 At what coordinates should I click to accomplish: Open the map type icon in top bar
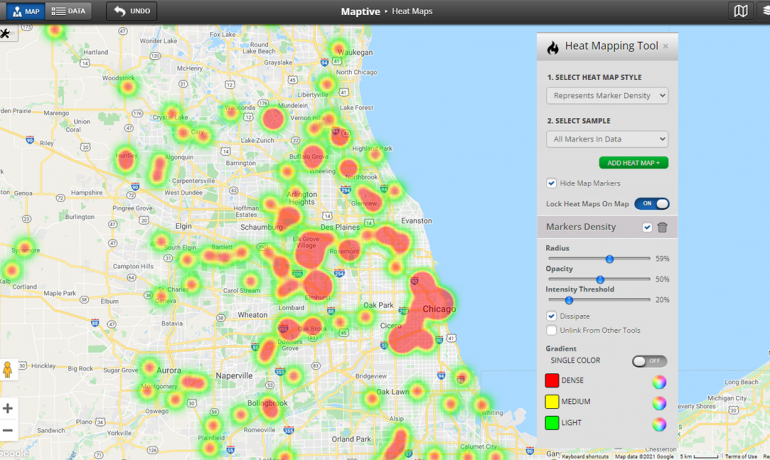pos(741,11)
